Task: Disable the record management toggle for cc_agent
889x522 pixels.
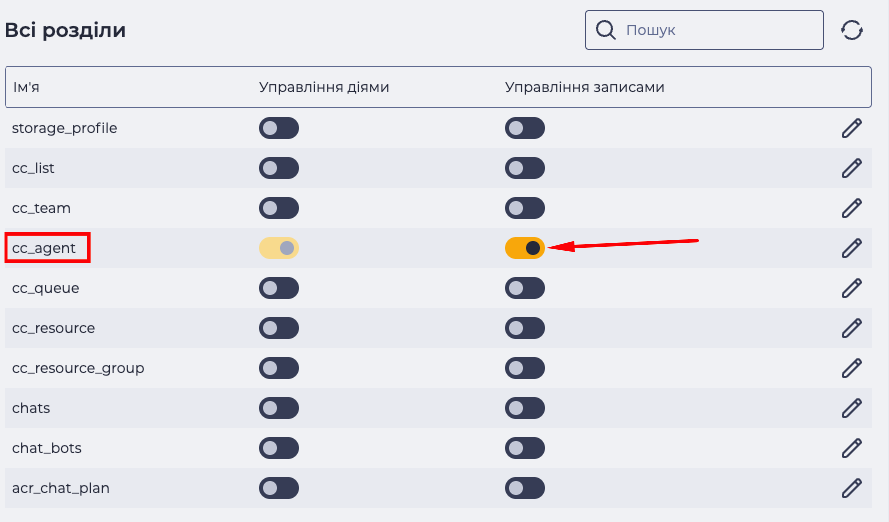Action: pos(525,248)
